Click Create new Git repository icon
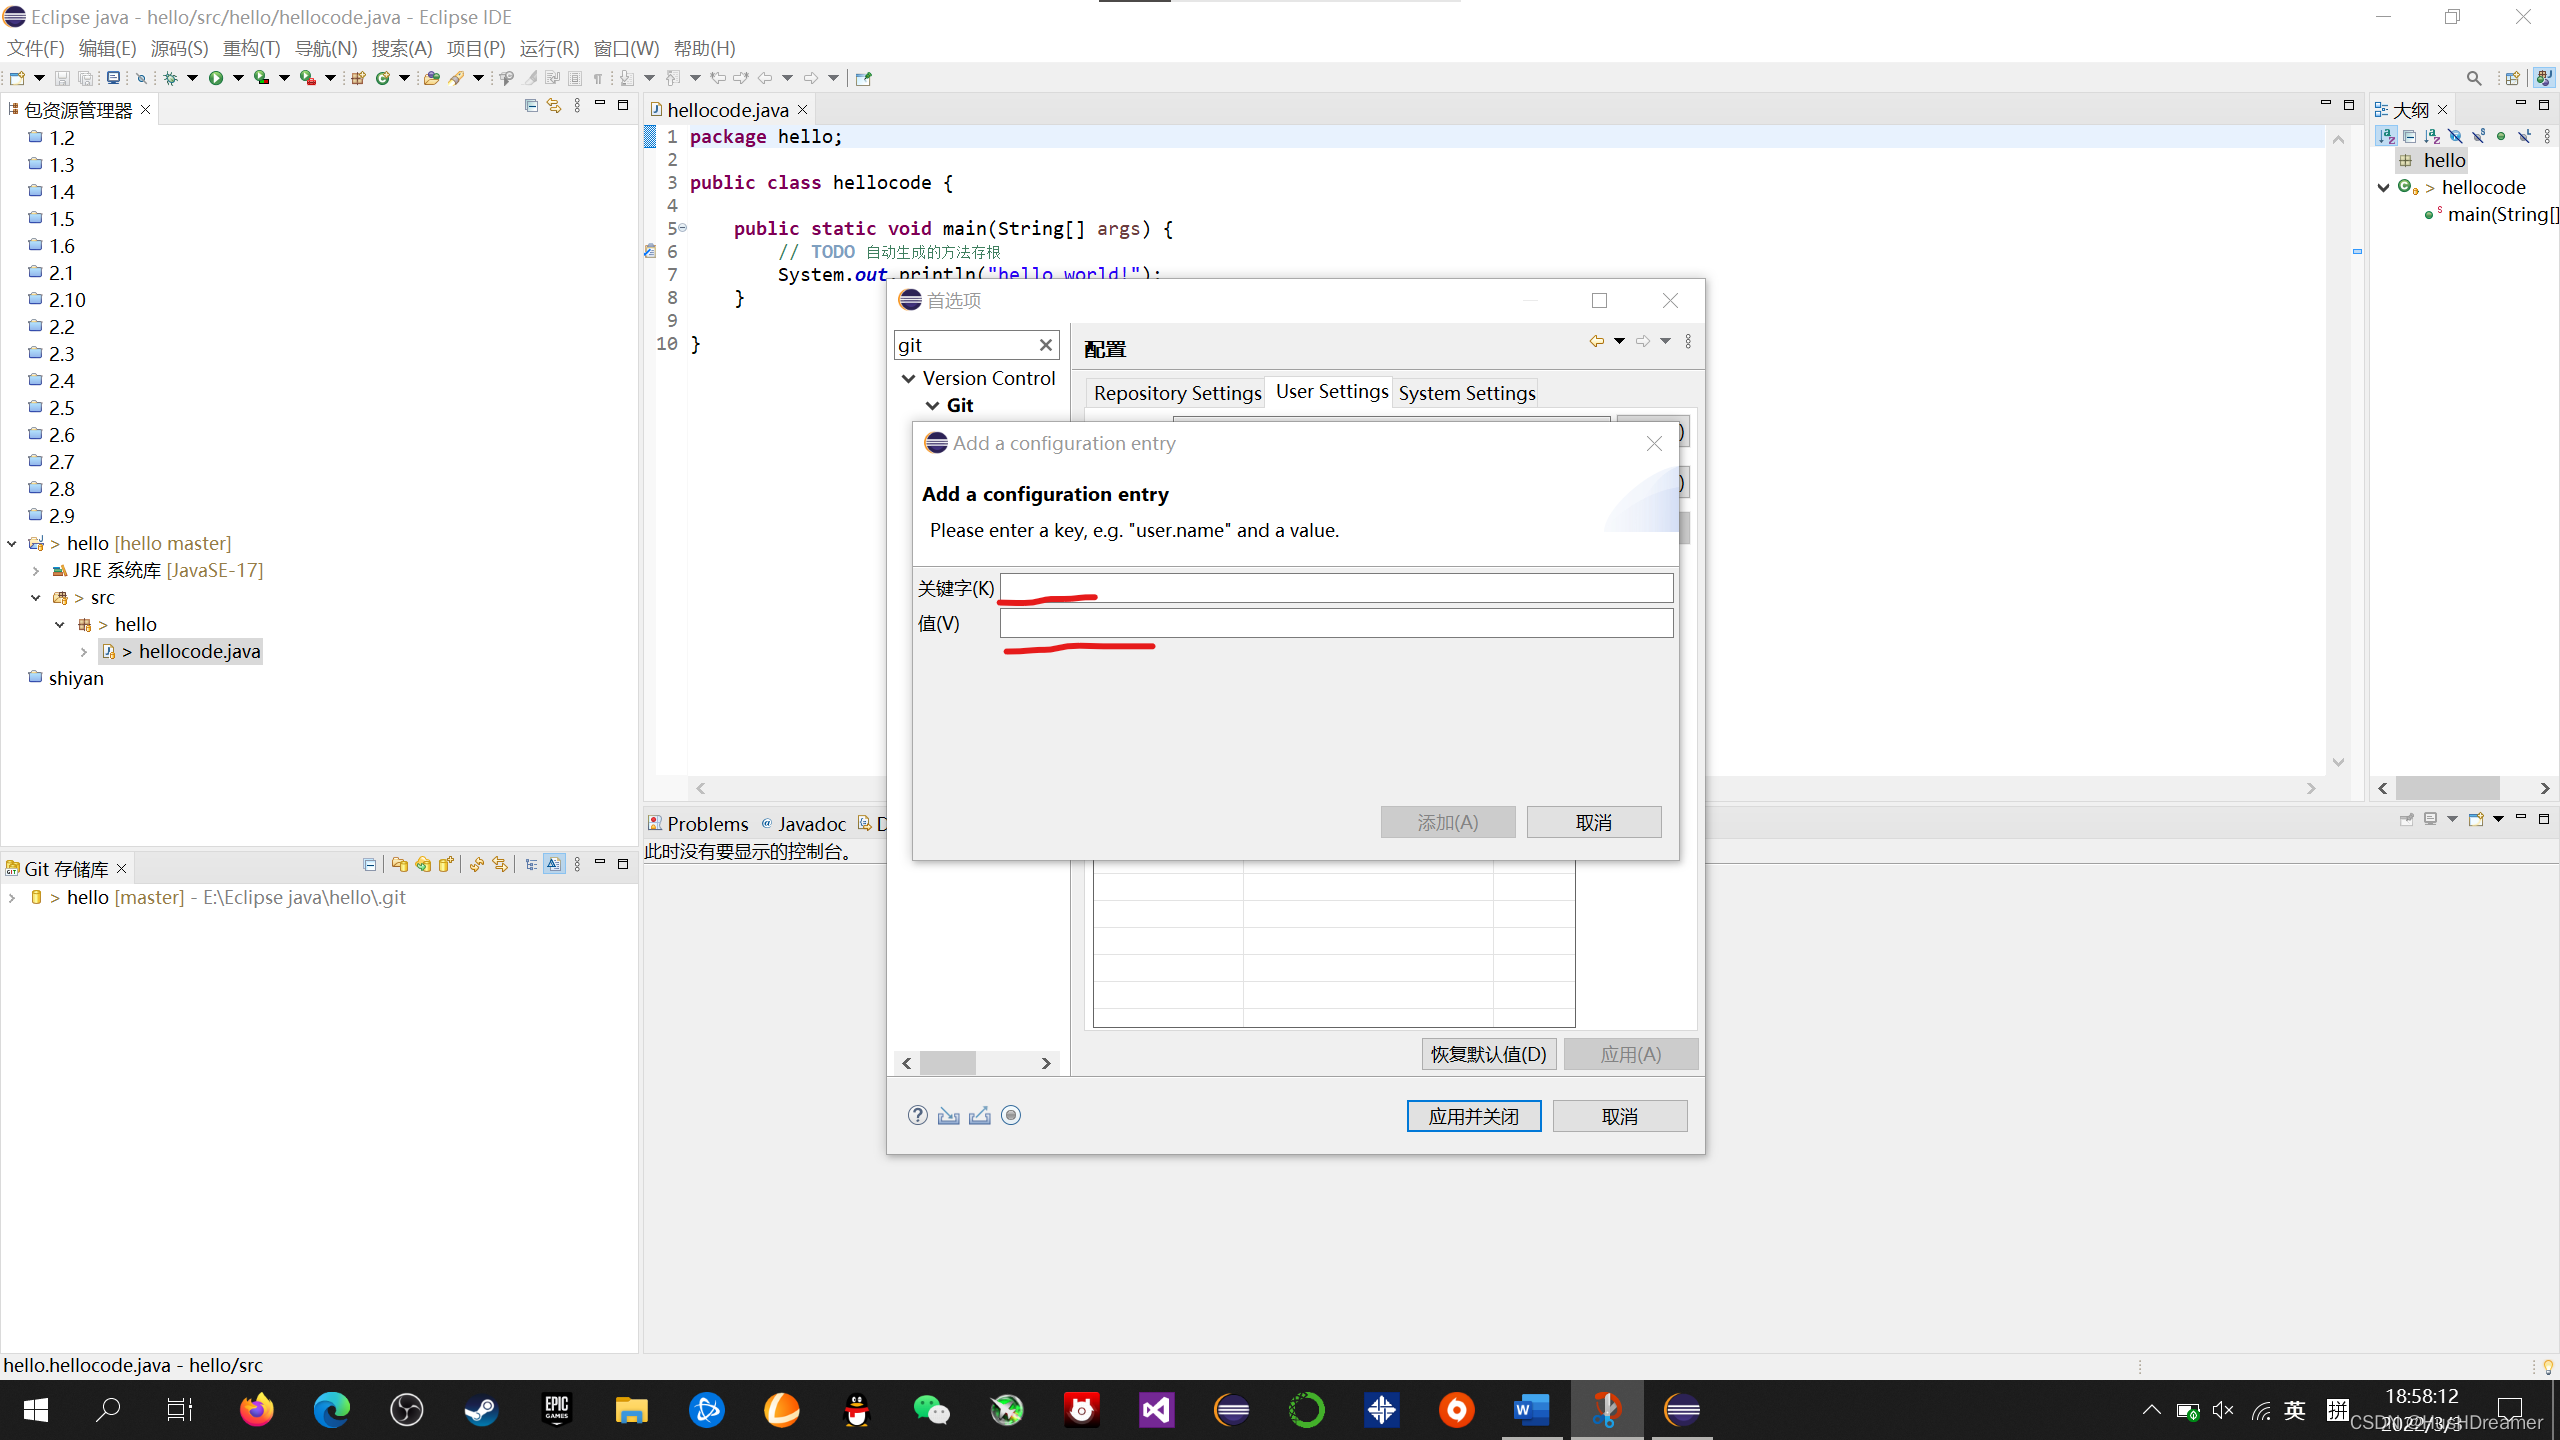 click(x=446, y=864)
